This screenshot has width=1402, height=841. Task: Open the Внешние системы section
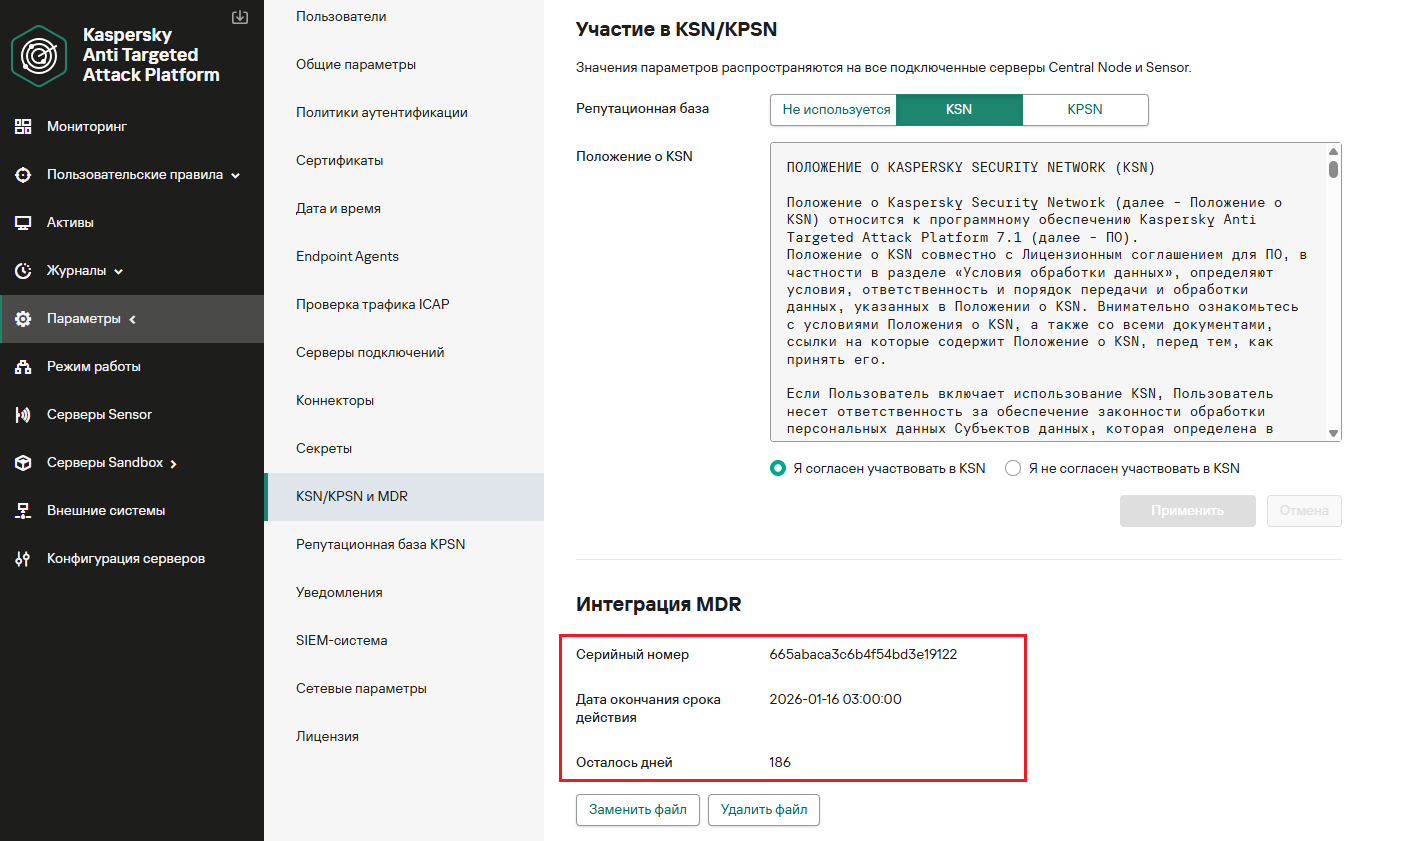coord(132,511)
